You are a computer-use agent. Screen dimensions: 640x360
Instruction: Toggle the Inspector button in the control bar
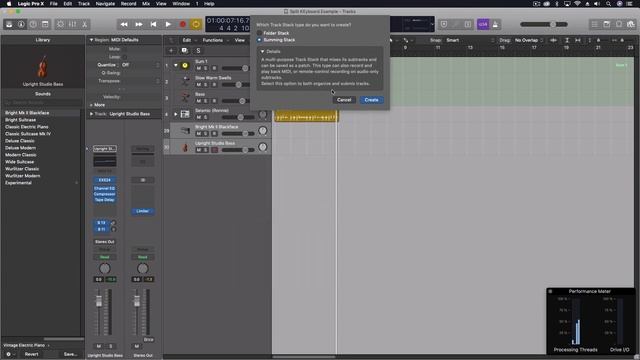(21, 24)
